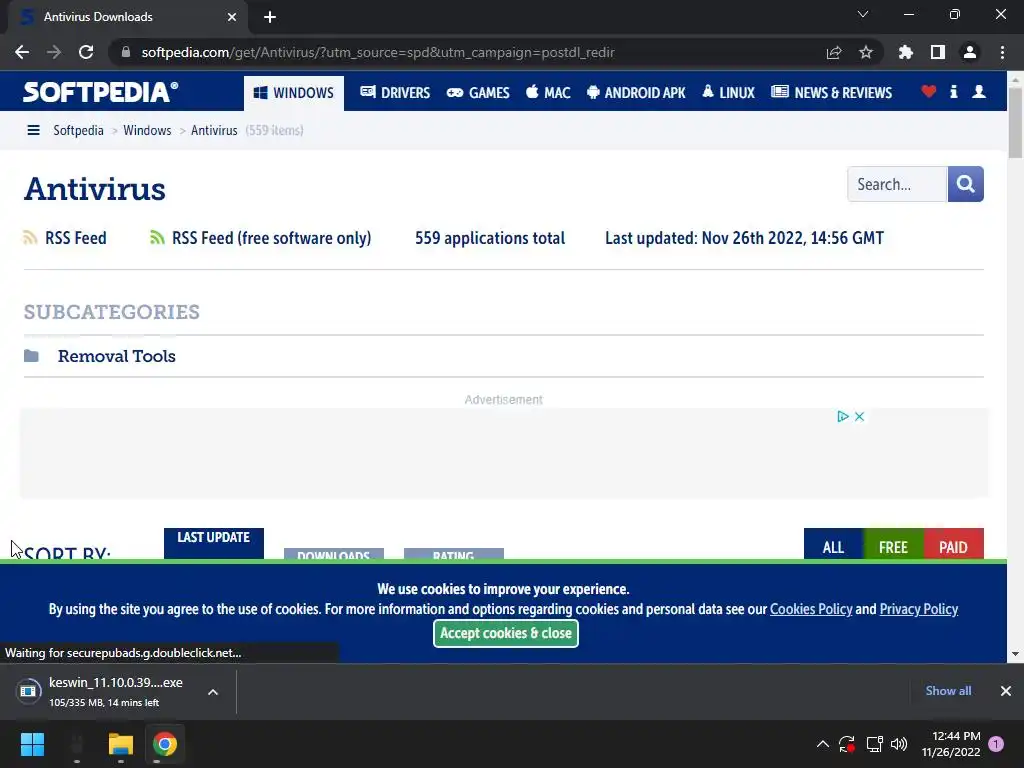Accept cookies & close banner
The height and width of the screenshot is (768, 1024).
pos(506,633)
